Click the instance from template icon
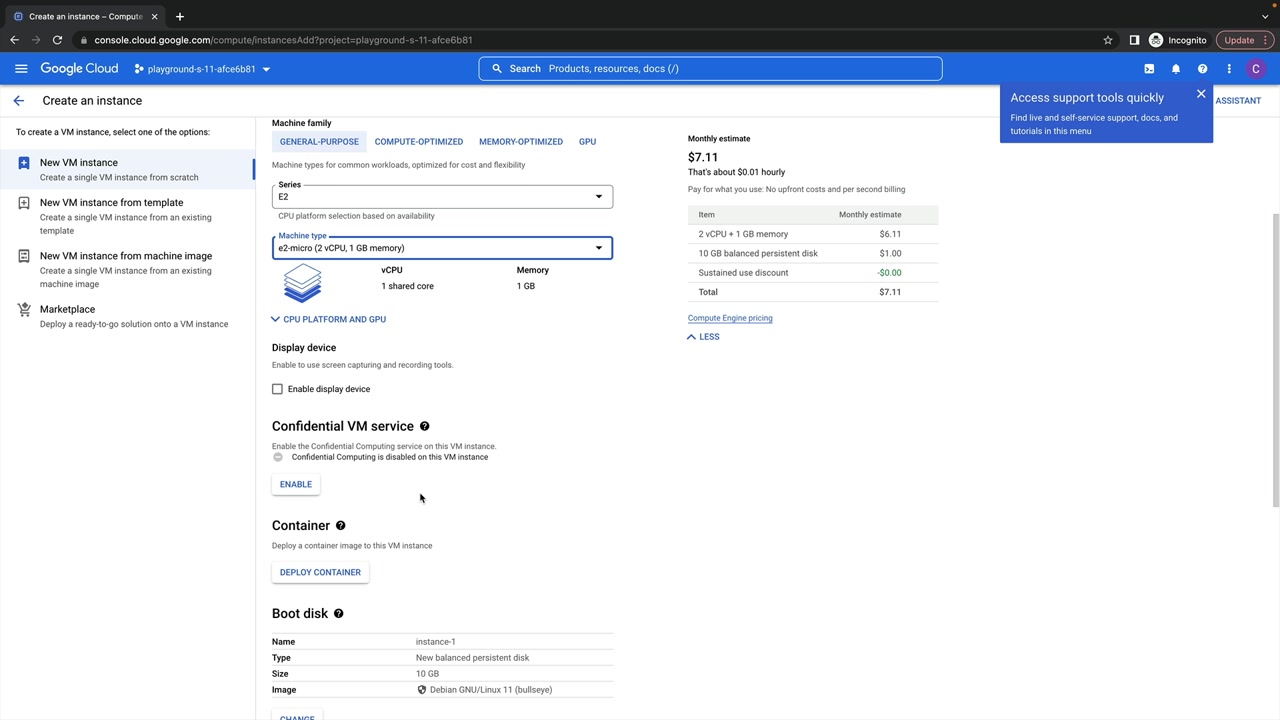Viewport: 1280px width, 720px height. [24, 203]
